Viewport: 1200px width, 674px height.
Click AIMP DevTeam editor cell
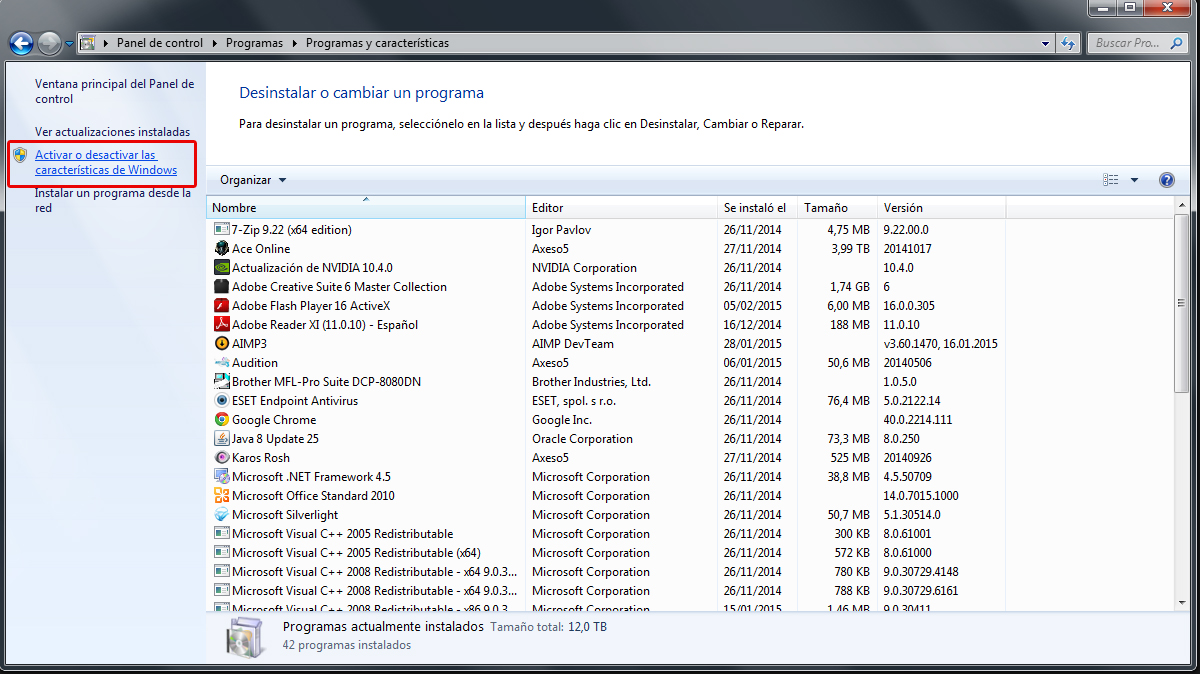pos(573,344)
